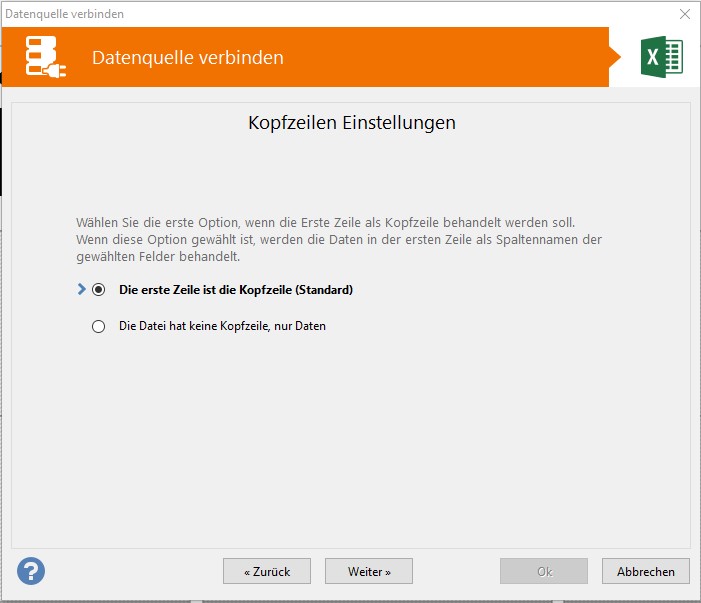Viewport: 701px width, 603px height.
Task: Click the white 'Datenquelle verbinden' banner title
Action: click(188, 57)
